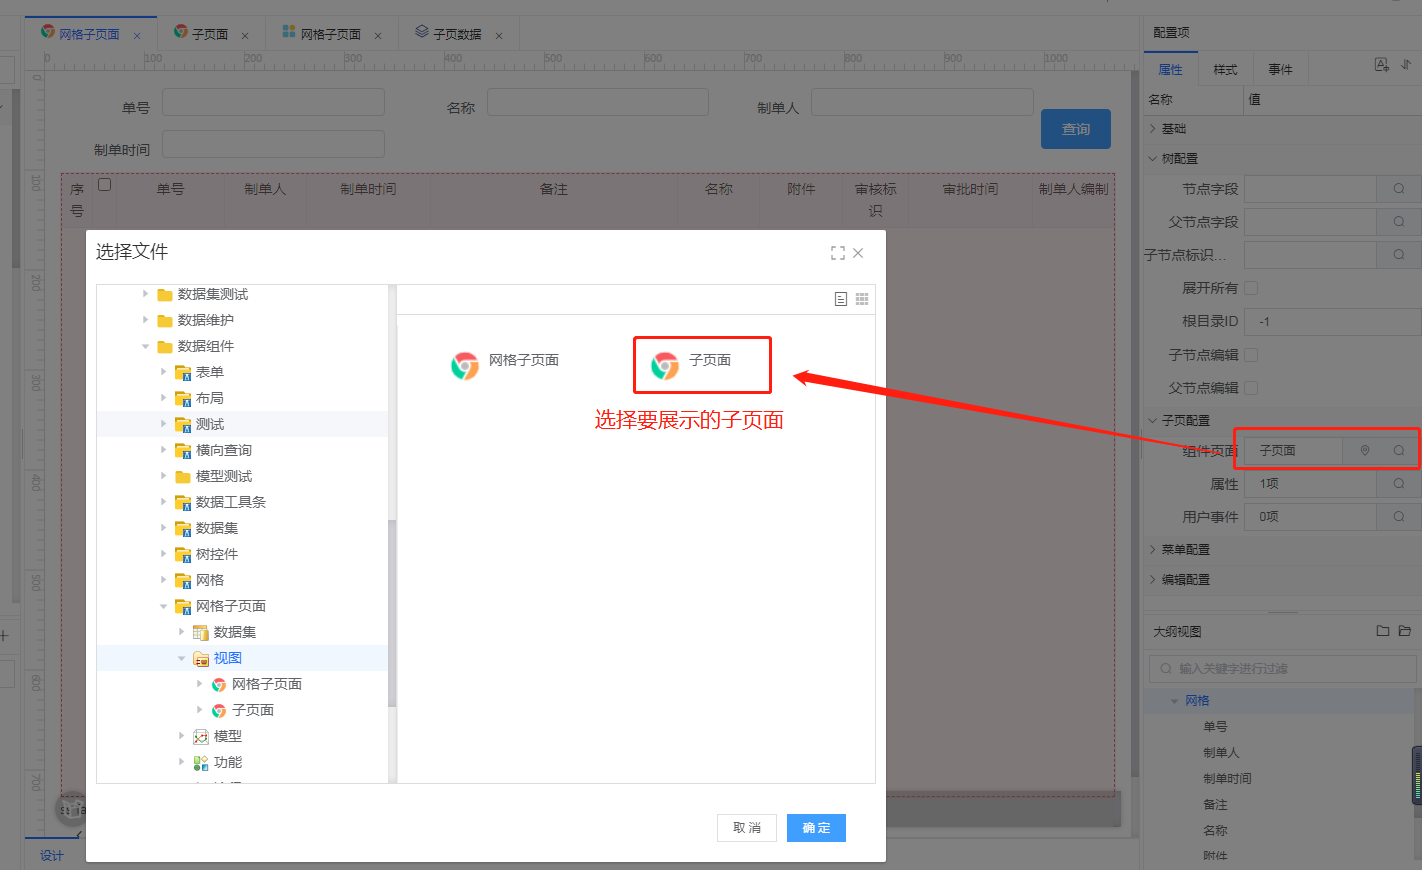
Task: Maximize the 选择文件 dialog
Action: coord(837,253)
